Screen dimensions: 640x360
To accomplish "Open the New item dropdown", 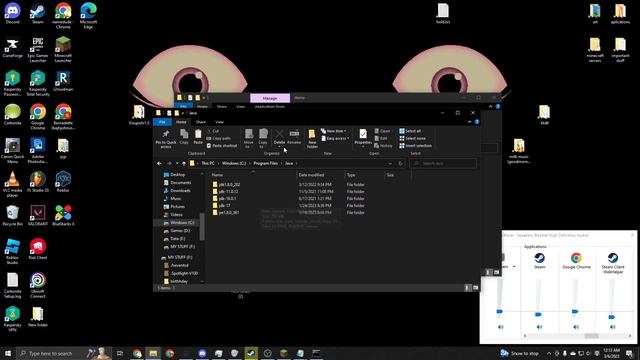I will (334, 131).
